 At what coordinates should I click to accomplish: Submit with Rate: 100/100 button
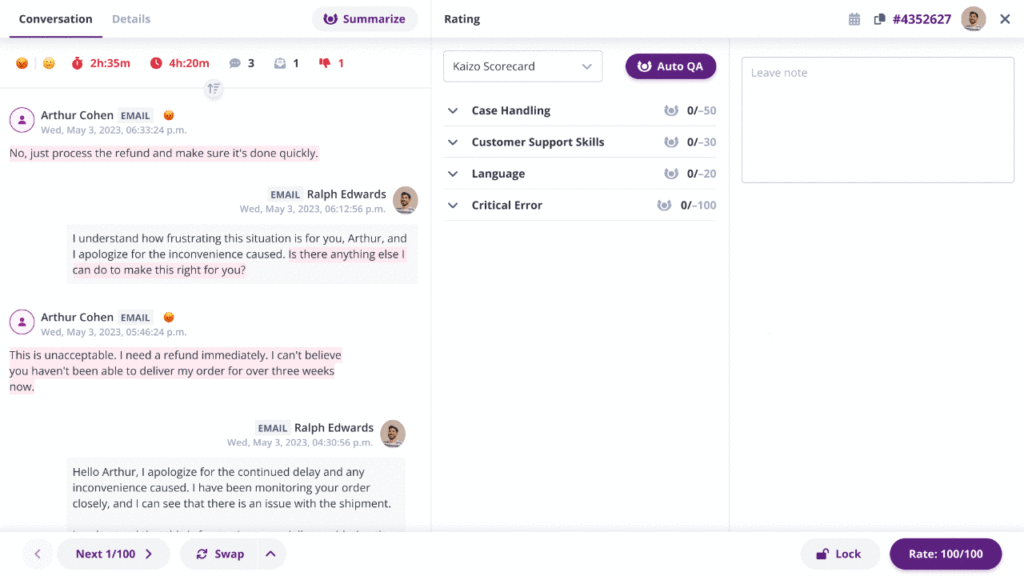pyautogui.click(x=945, y=554)
